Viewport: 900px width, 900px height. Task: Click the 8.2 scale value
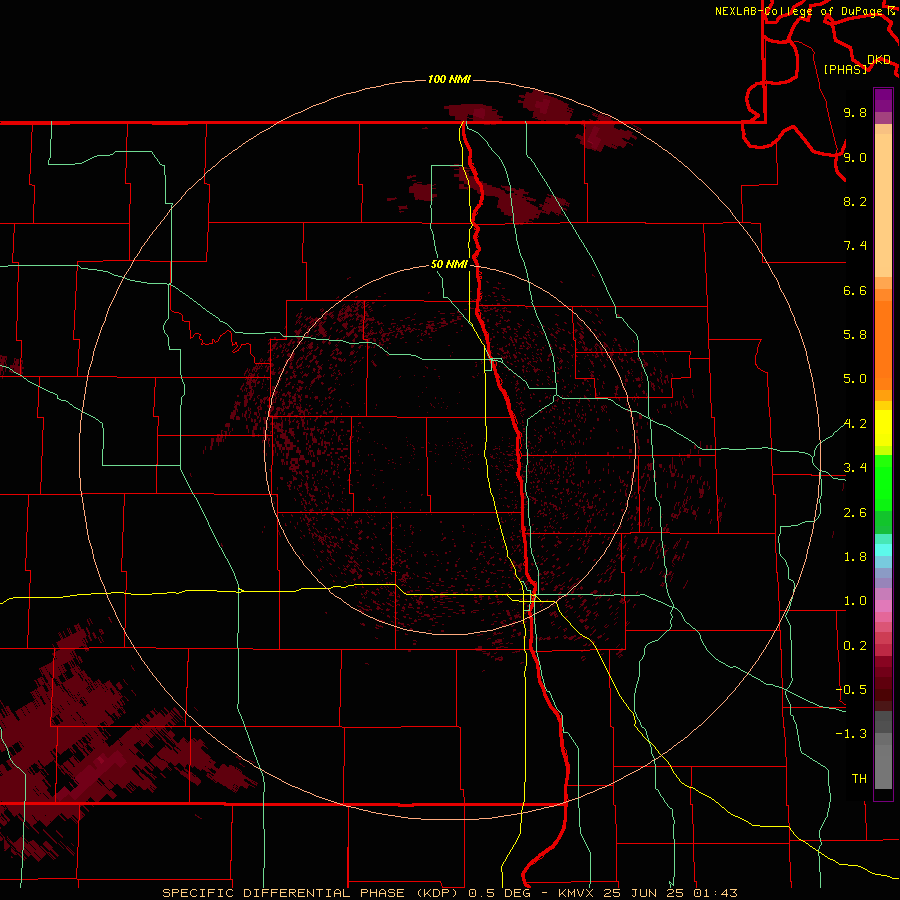[x=855, y=201]
